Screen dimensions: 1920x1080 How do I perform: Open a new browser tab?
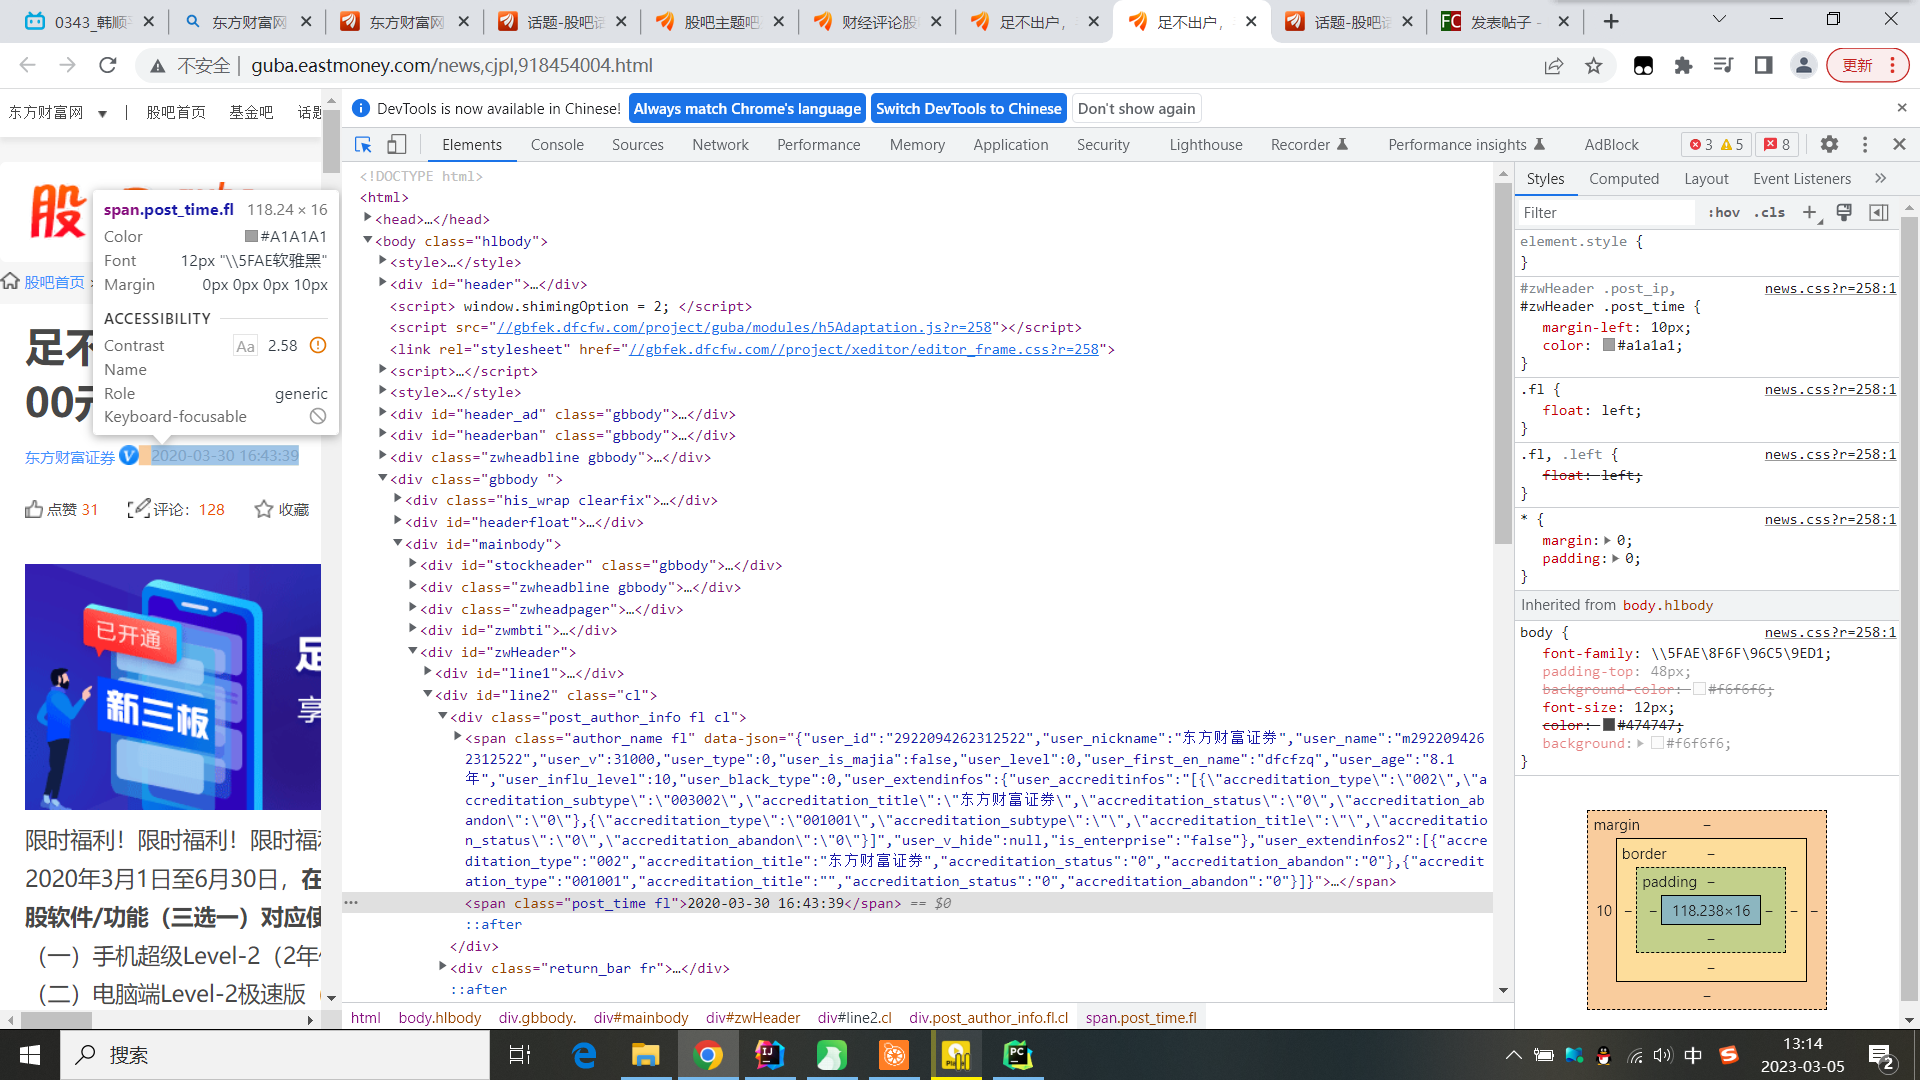pos(1611,21)
